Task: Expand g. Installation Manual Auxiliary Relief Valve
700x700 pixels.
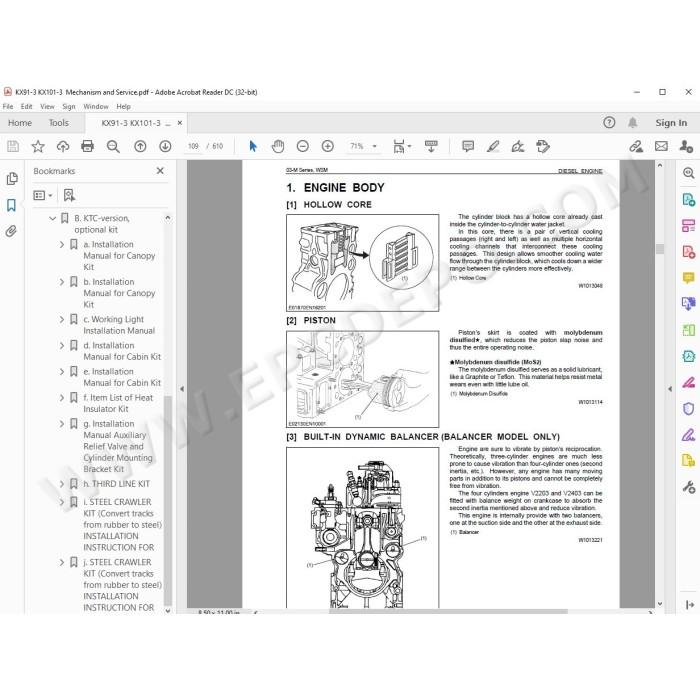Action: pyautogui.click(x=62, y=424)
